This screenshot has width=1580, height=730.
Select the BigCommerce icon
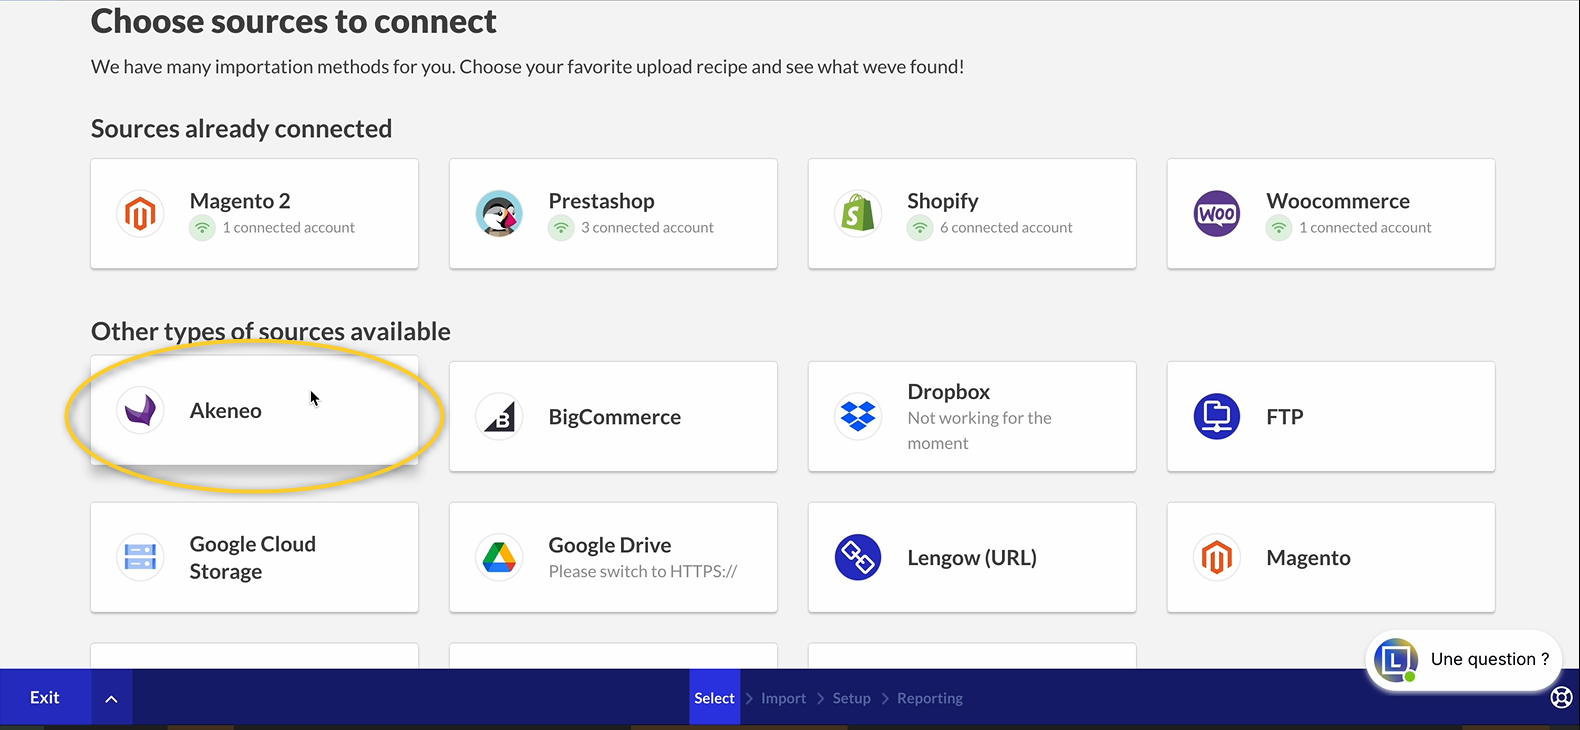[499, 417]
